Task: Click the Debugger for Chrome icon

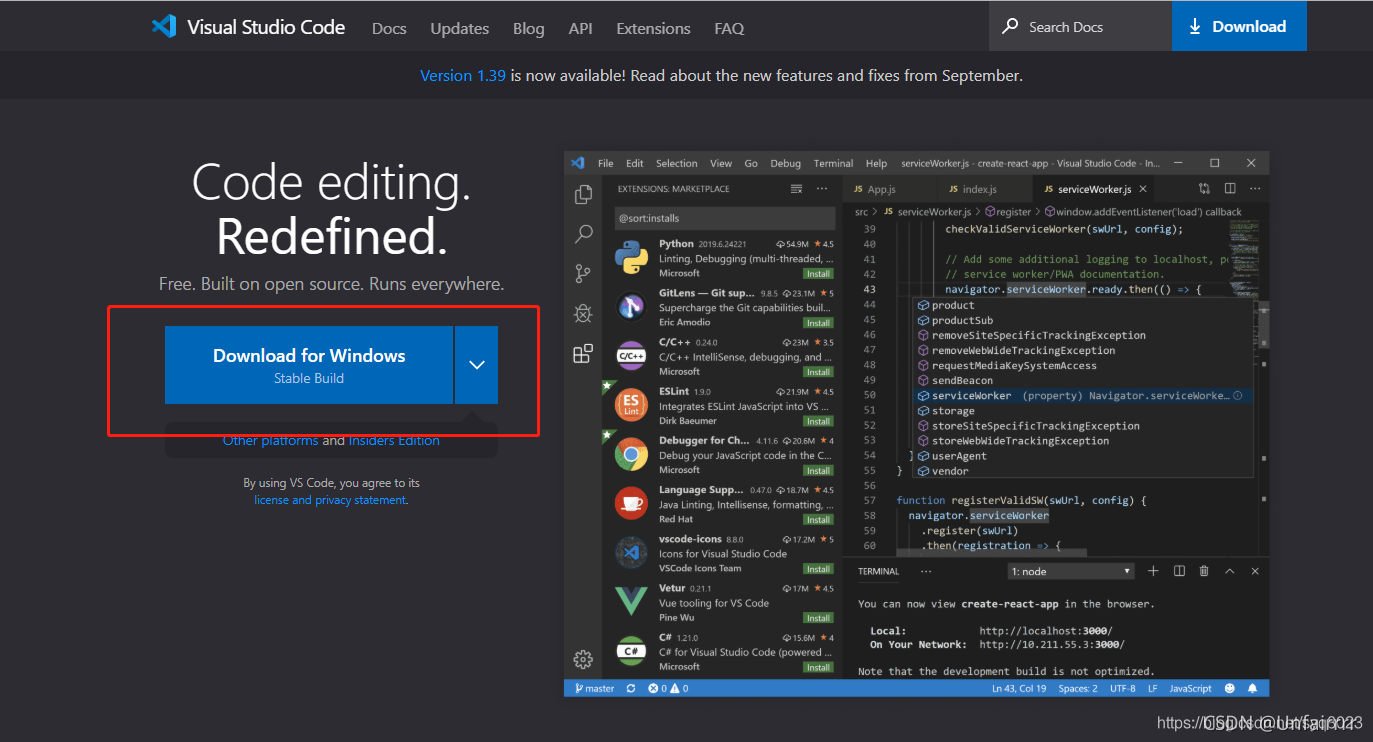Action: tap(631, 455)
